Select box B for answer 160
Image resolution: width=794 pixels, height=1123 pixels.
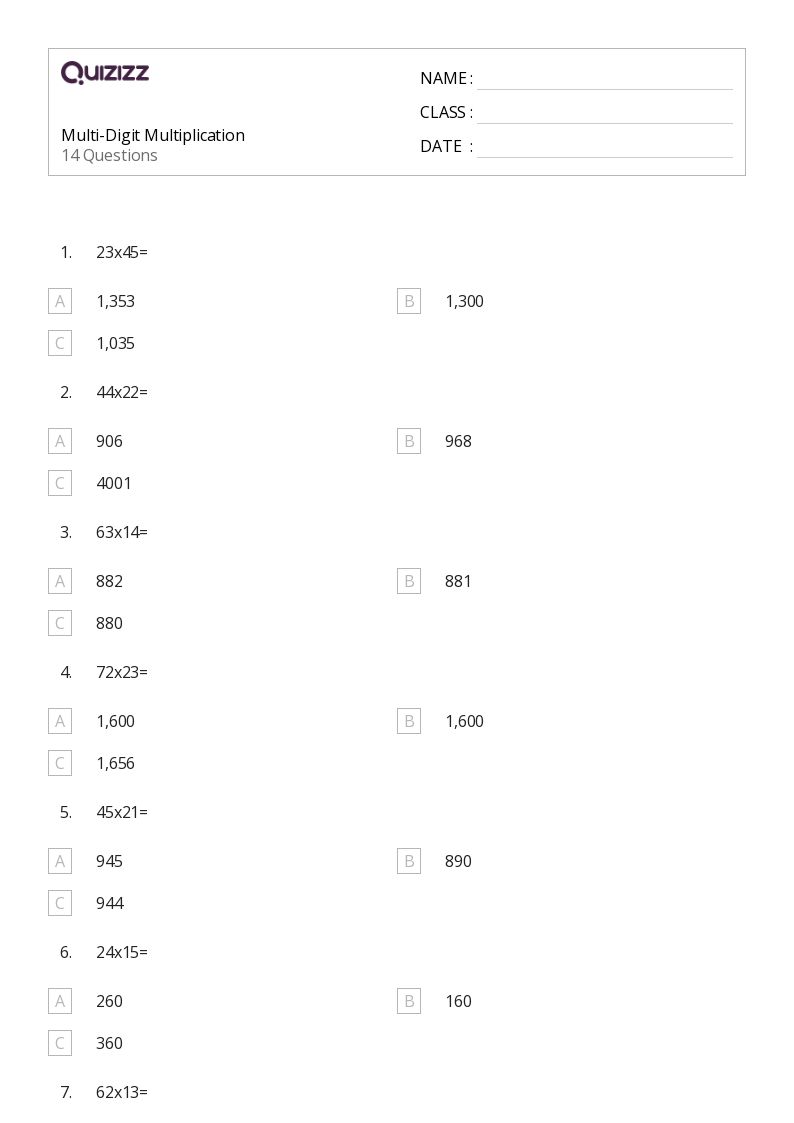point(409,1001)
